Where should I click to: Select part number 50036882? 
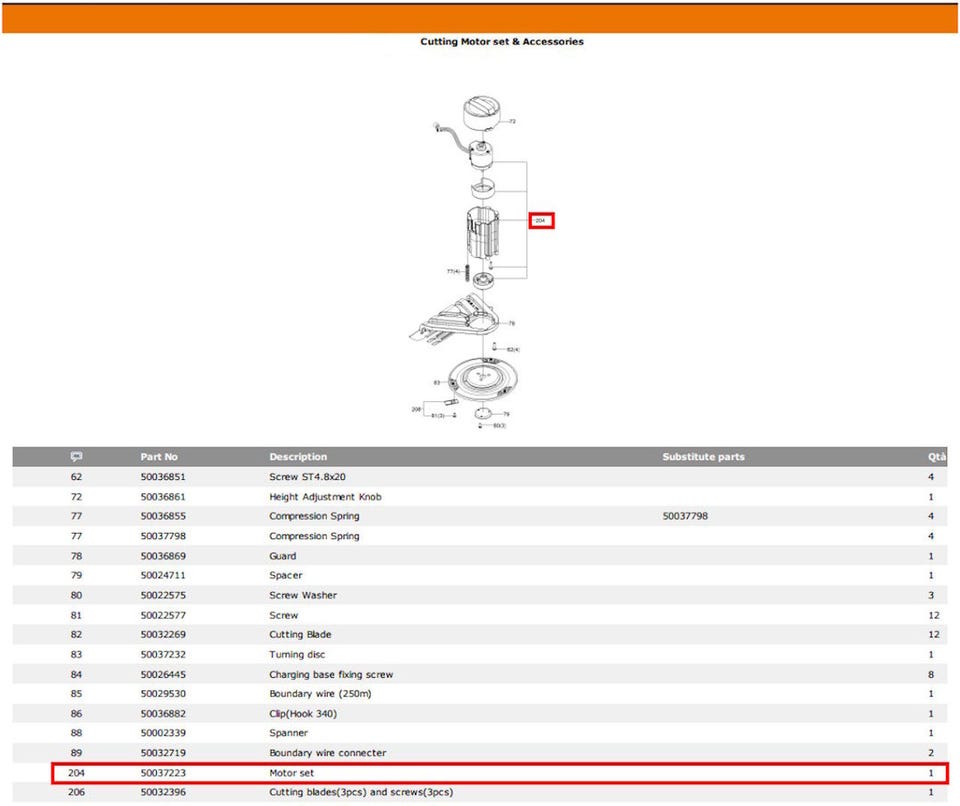pyautogui.click(x=163, y=714)
